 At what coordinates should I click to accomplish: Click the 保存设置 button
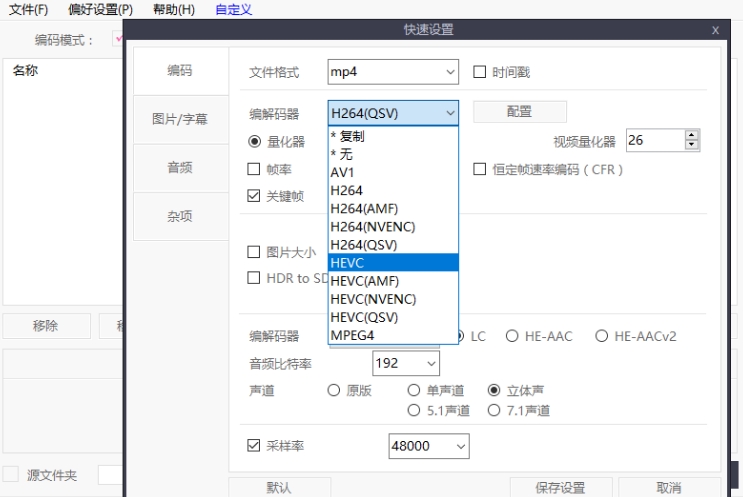click(x=560, y=488)
